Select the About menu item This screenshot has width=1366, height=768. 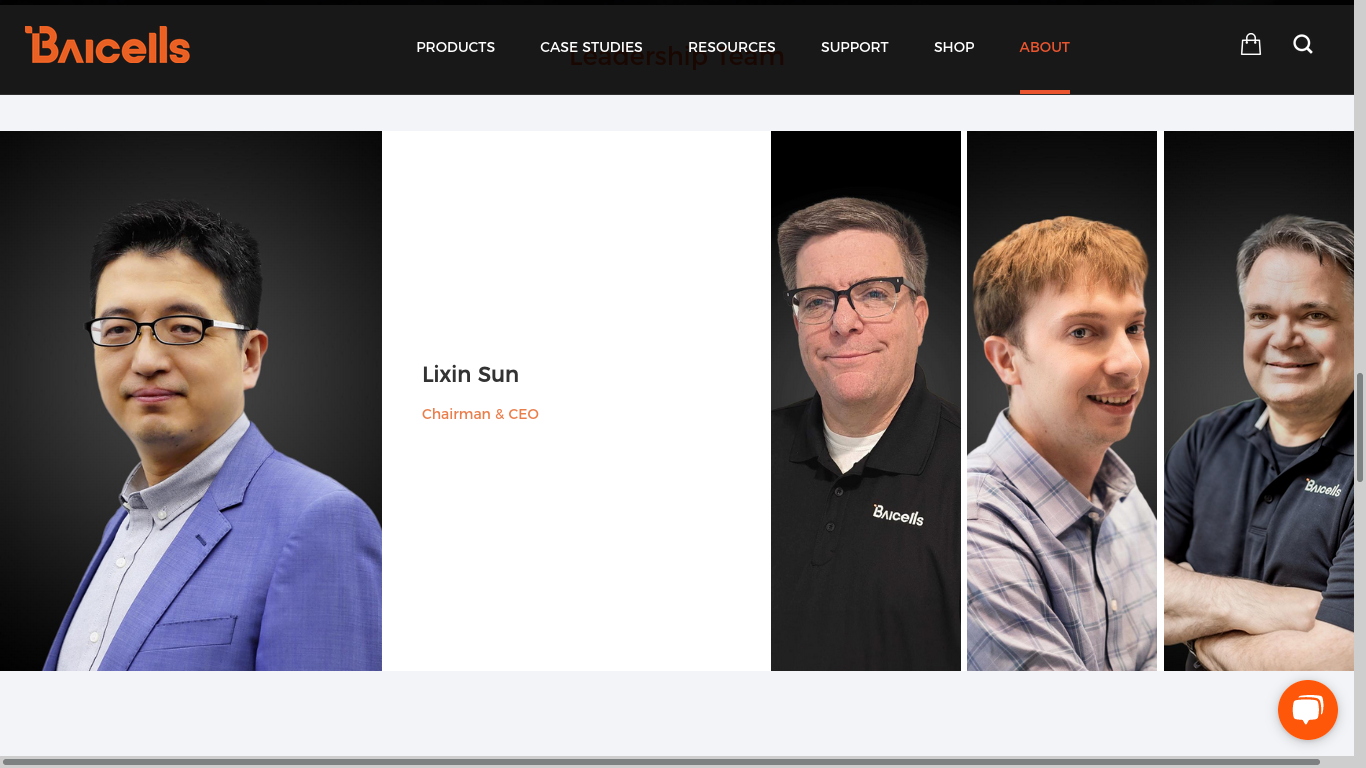1044,47
